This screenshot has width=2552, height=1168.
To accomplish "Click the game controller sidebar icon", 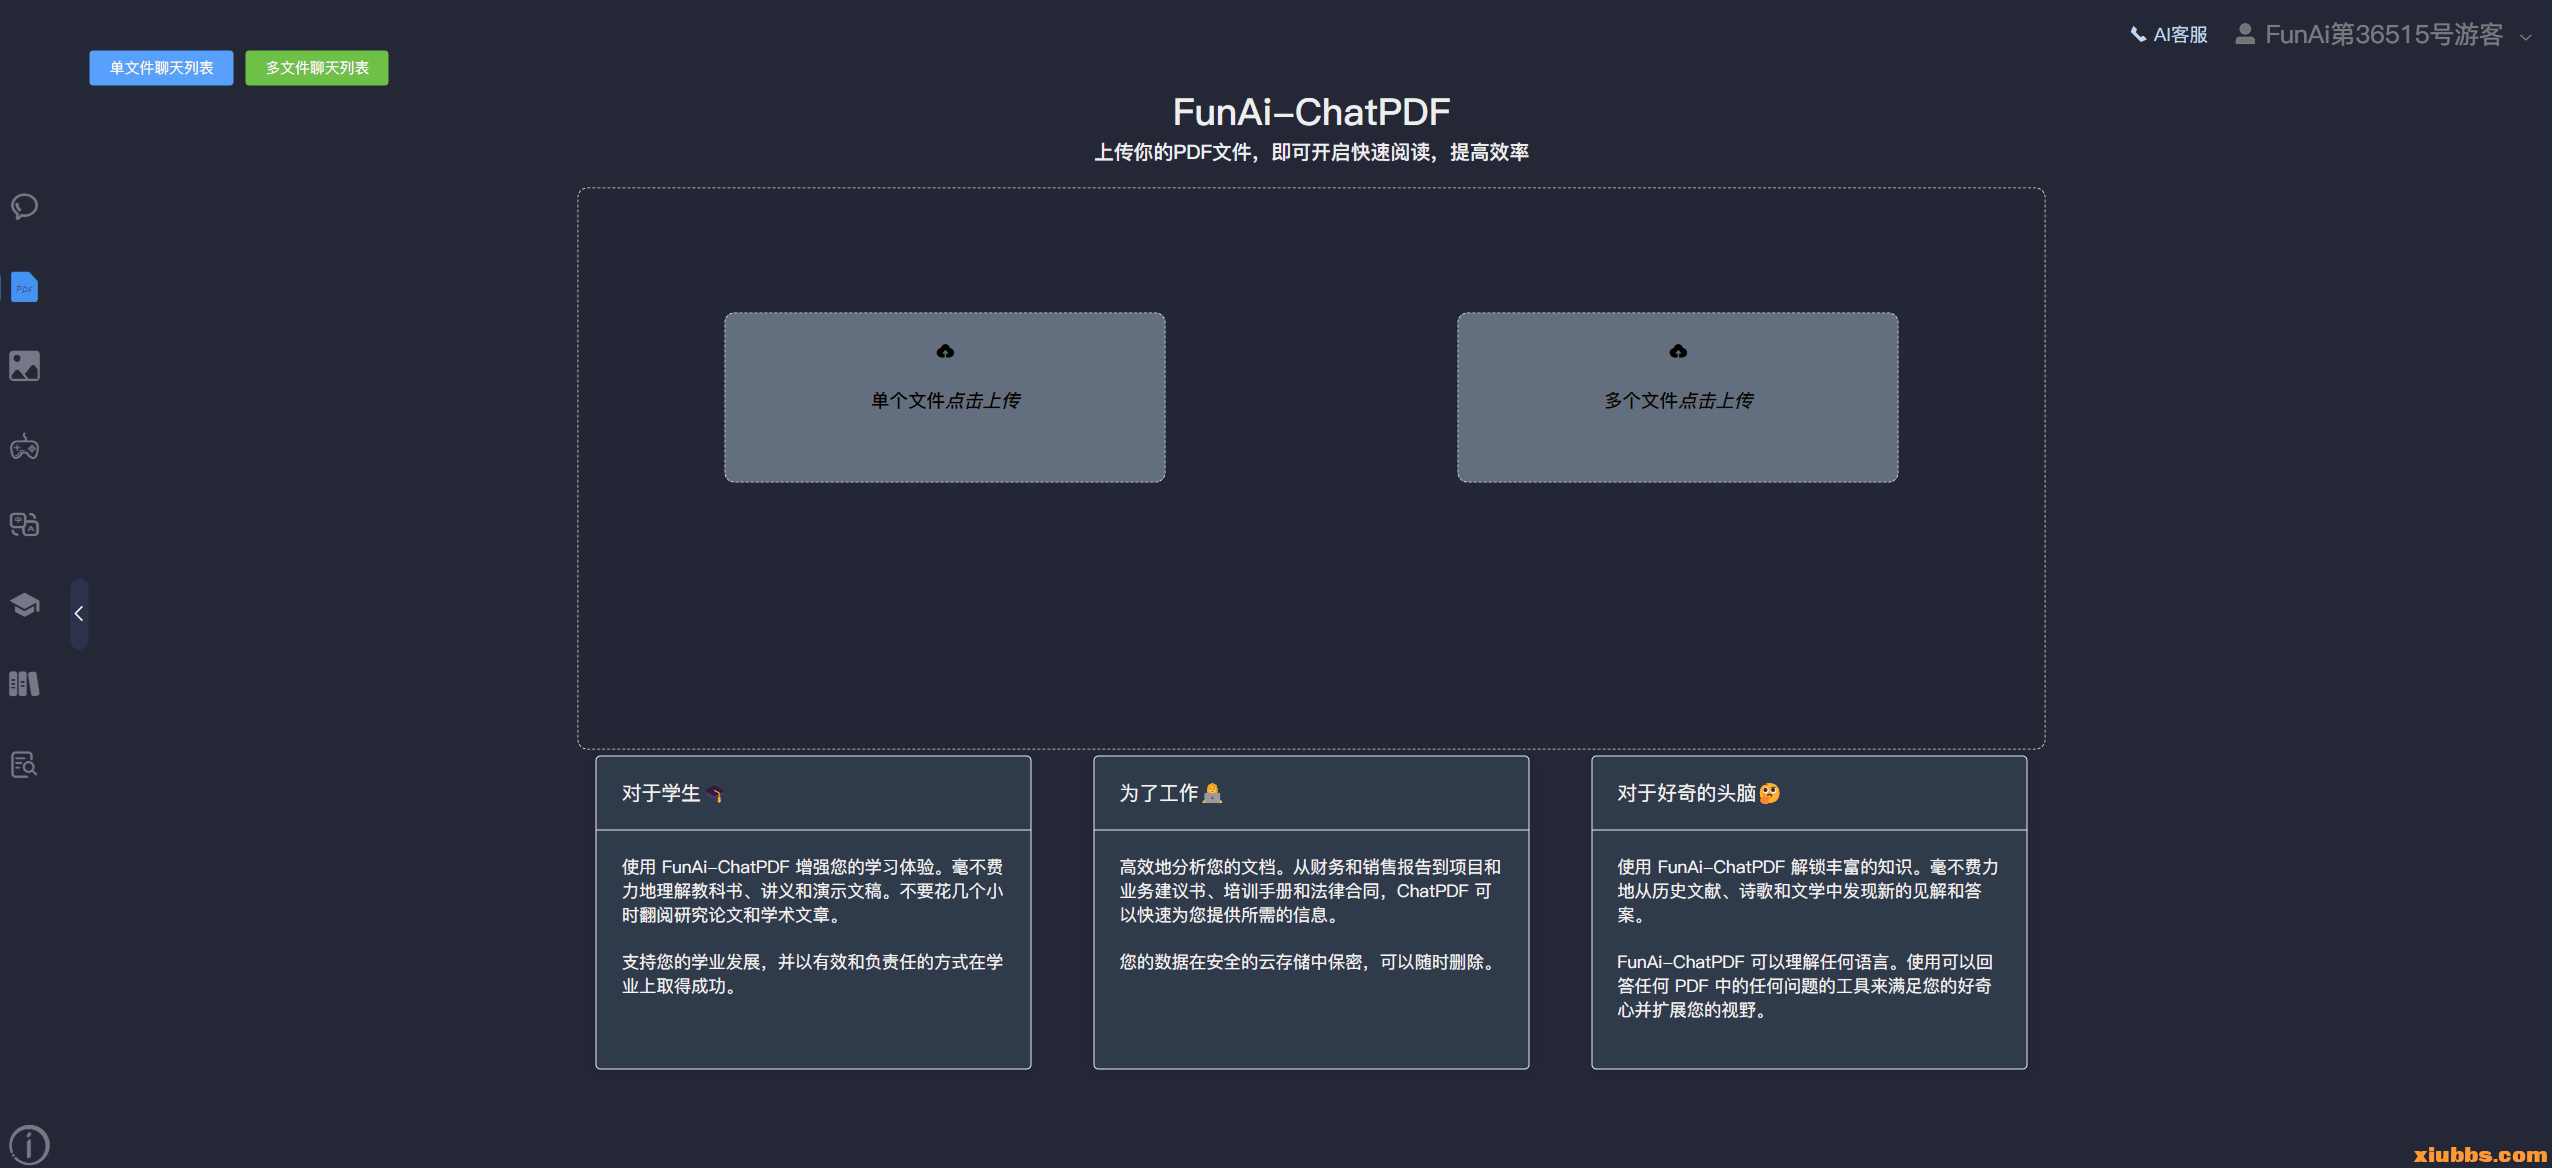I will pos(24,447).
